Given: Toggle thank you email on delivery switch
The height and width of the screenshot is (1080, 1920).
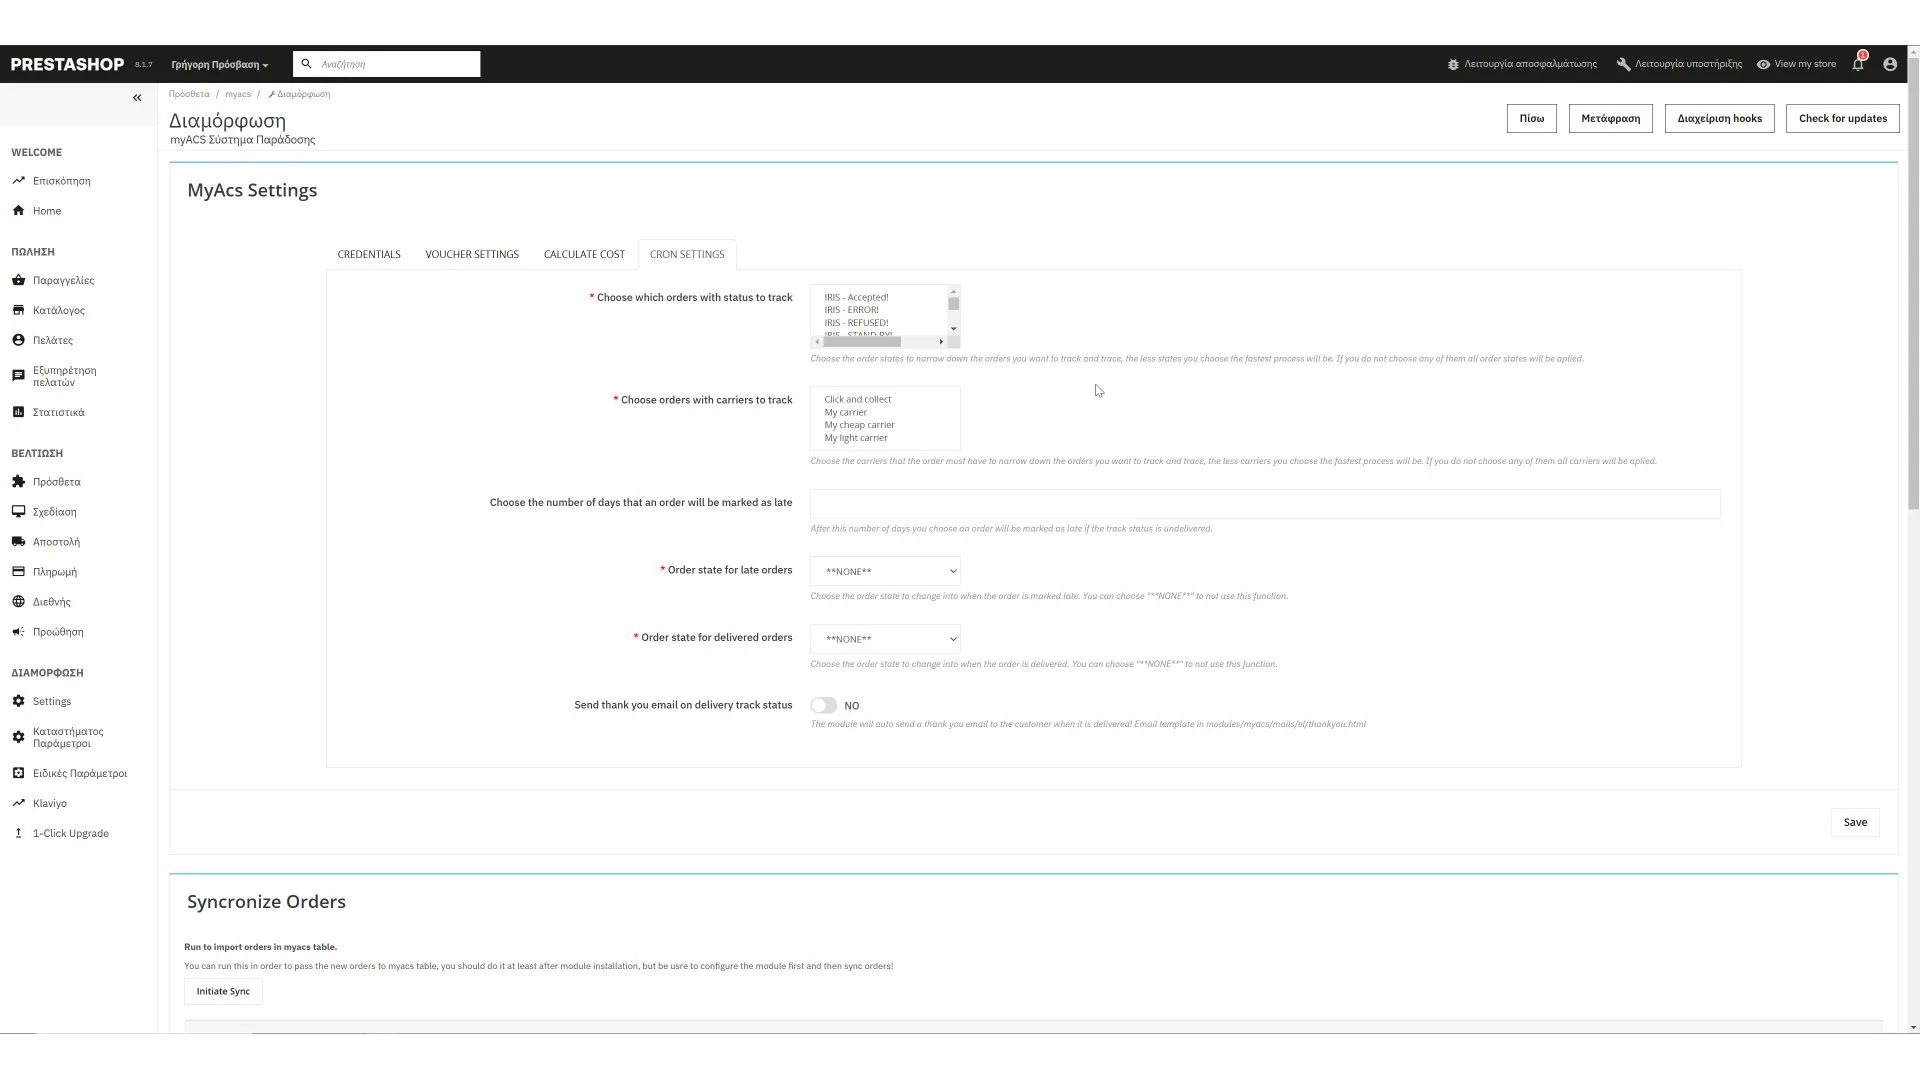Looking at the screenshot, I should [823, 706].
